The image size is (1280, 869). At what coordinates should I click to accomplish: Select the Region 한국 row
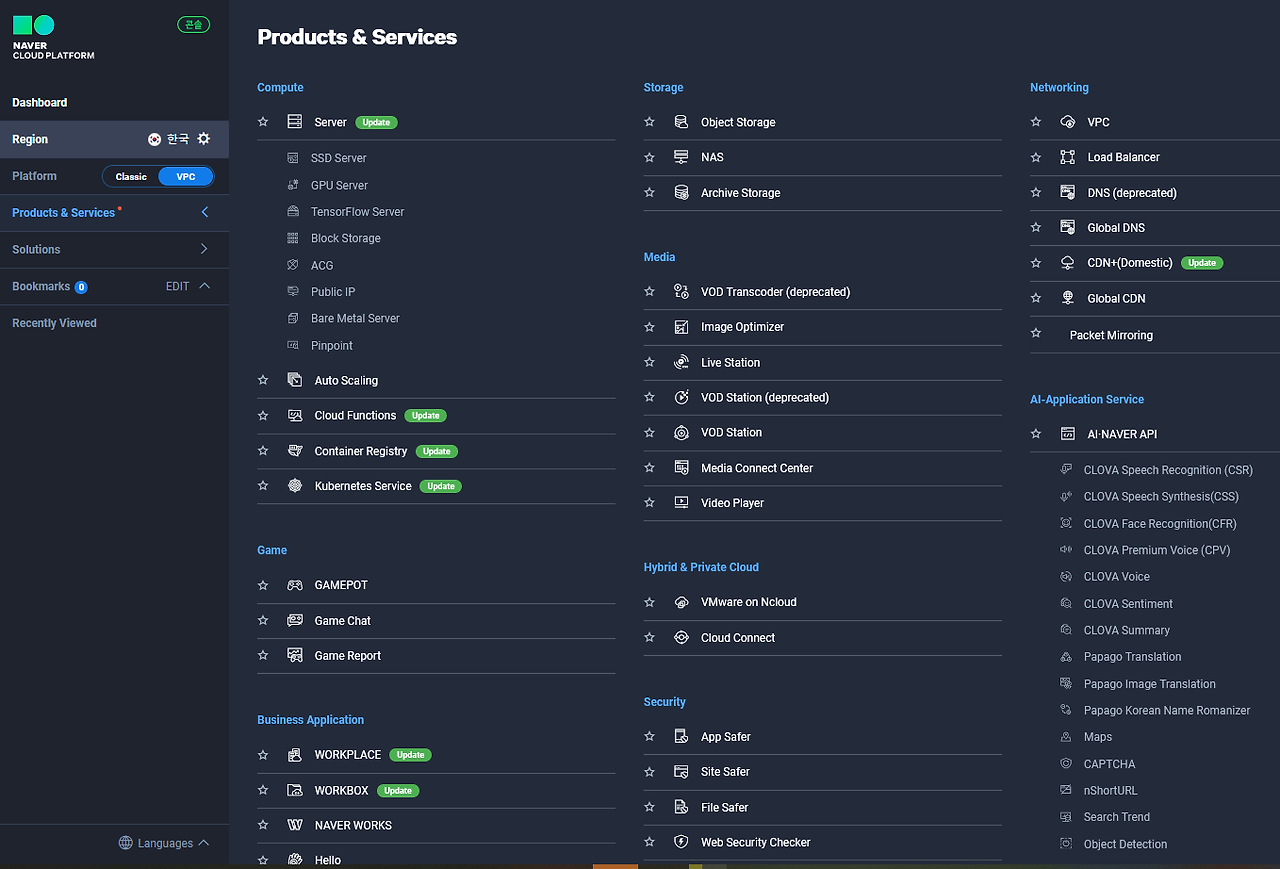[114, 139]
